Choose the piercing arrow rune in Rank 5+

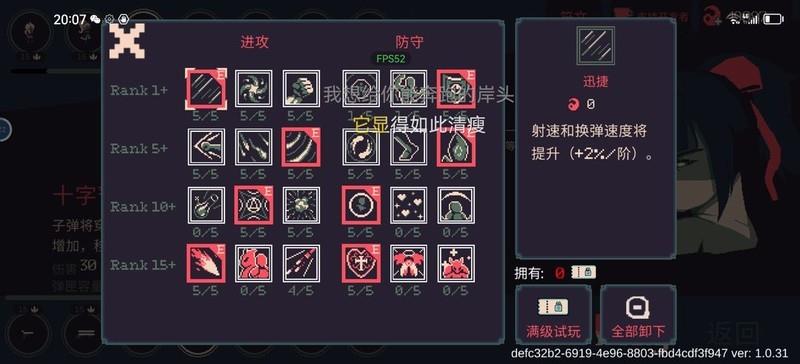coord(206,147)
